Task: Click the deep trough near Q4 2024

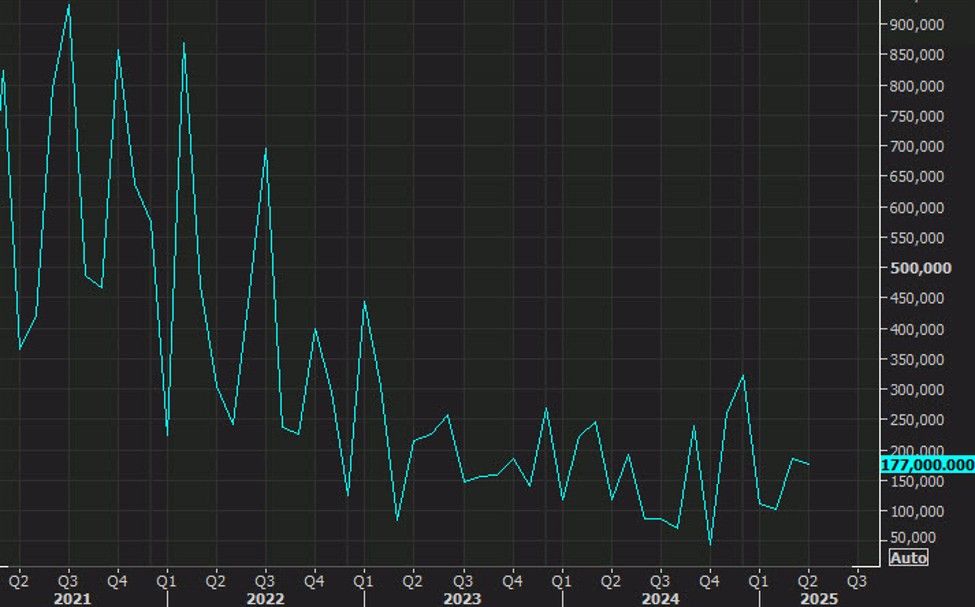Action: [711, 545]
